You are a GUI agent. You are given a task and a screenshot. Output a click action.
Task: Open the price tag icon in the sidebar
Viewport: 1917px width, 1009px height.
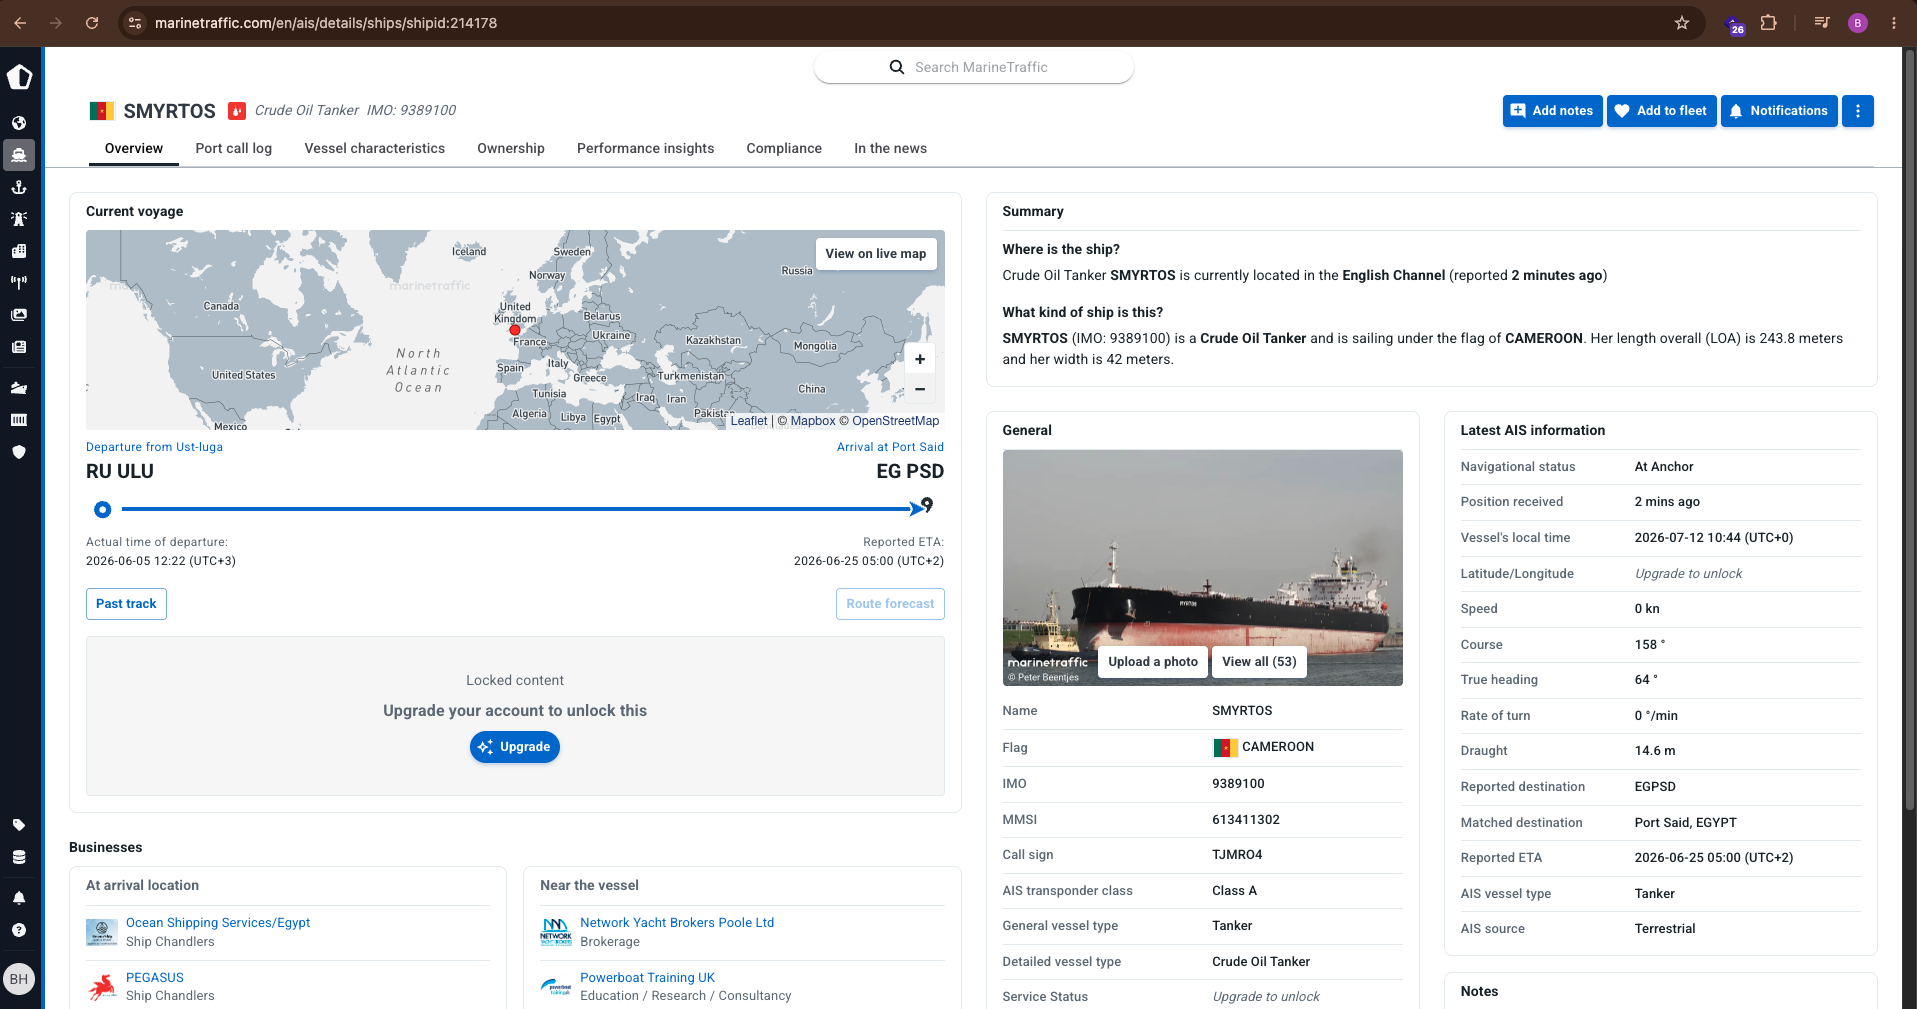[19, 825]
